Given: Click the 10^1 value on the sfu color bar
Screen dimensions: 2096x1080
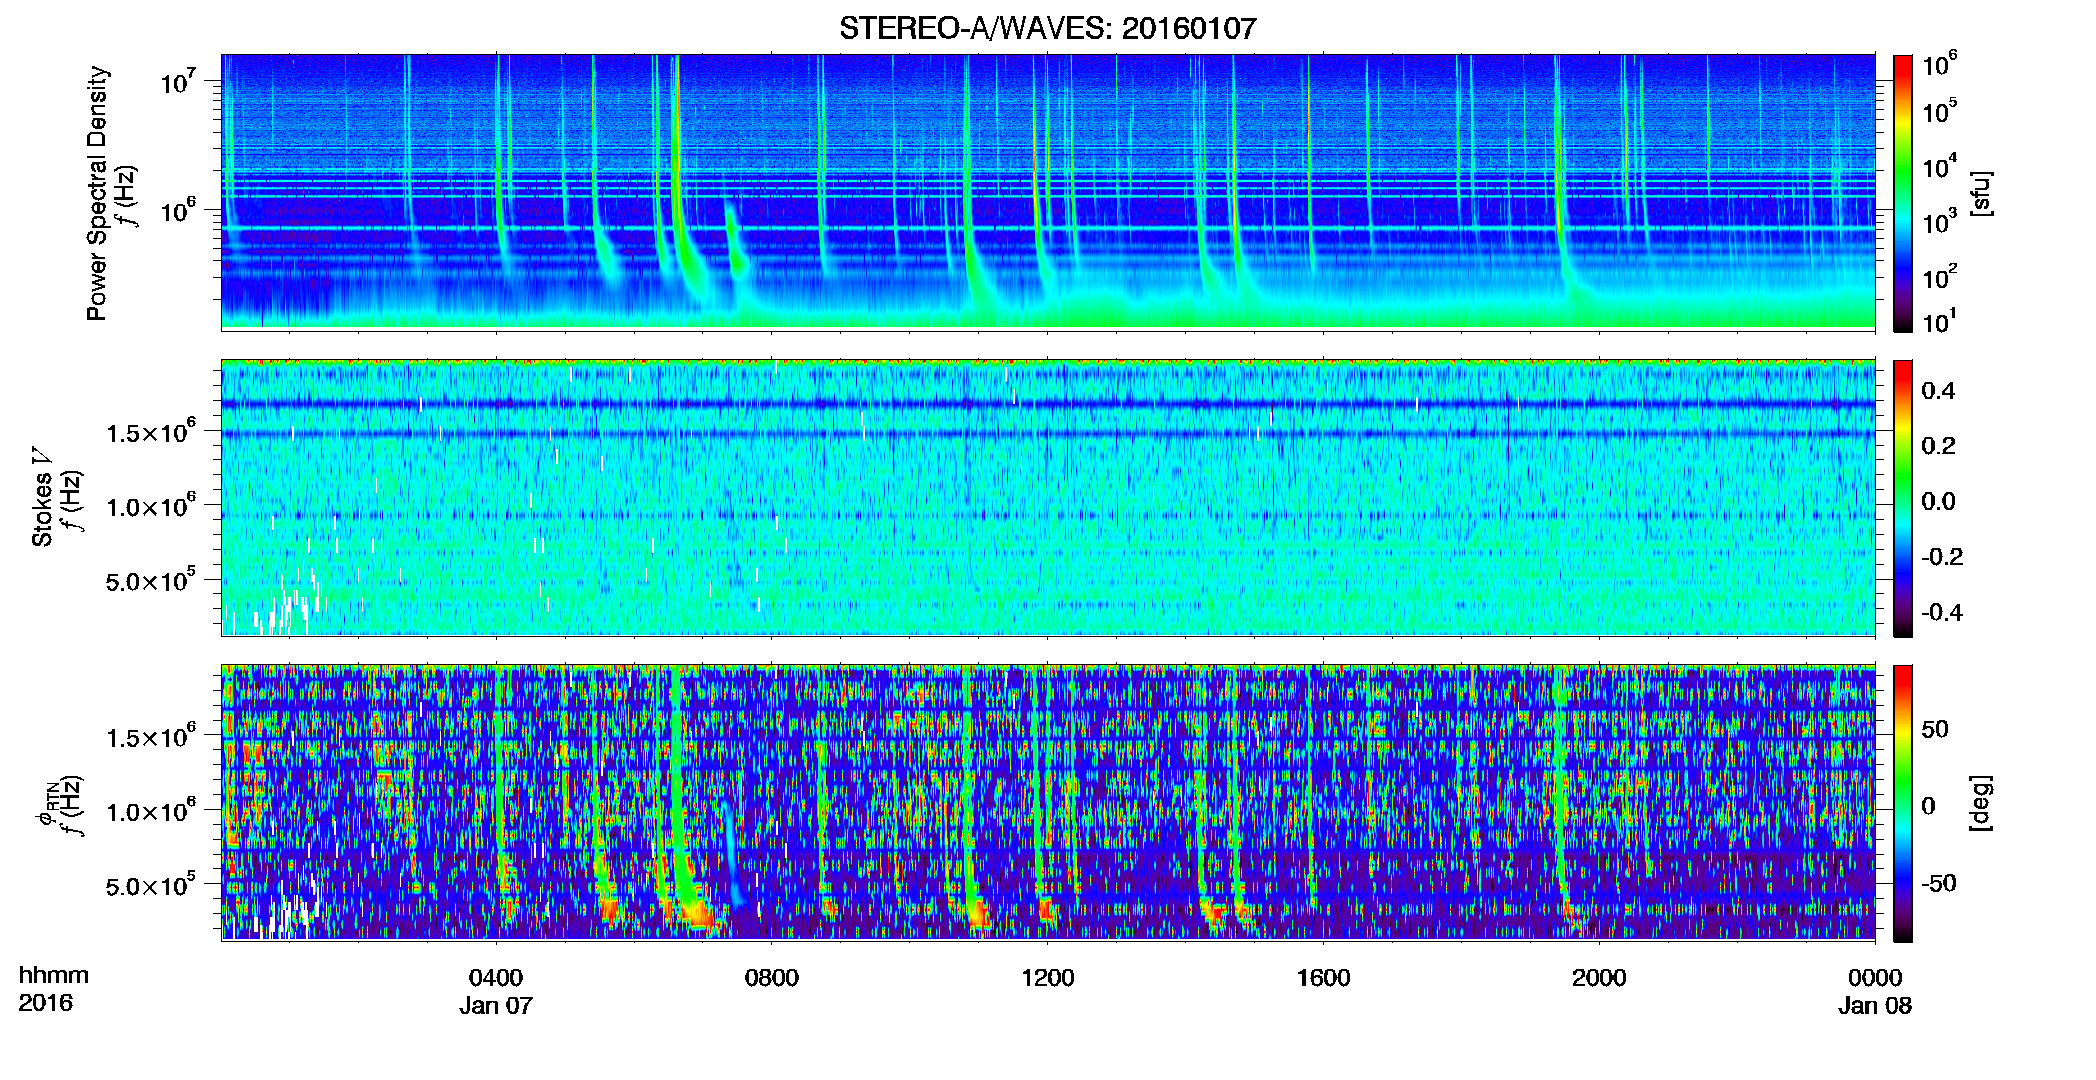Looking at the screenshot, I should [x=1940, y=321].
